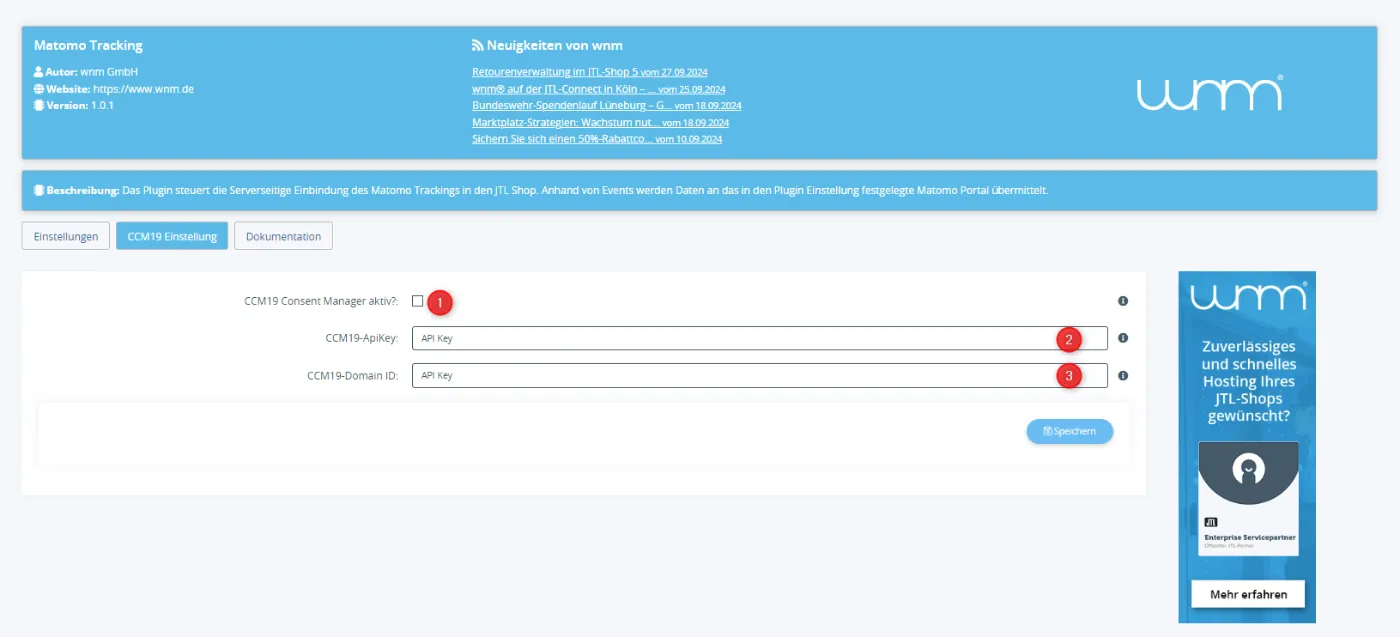Open Marktplatz-Strategien: Wachstum news link
The image size is (1400, 637).
coord(600,122)
